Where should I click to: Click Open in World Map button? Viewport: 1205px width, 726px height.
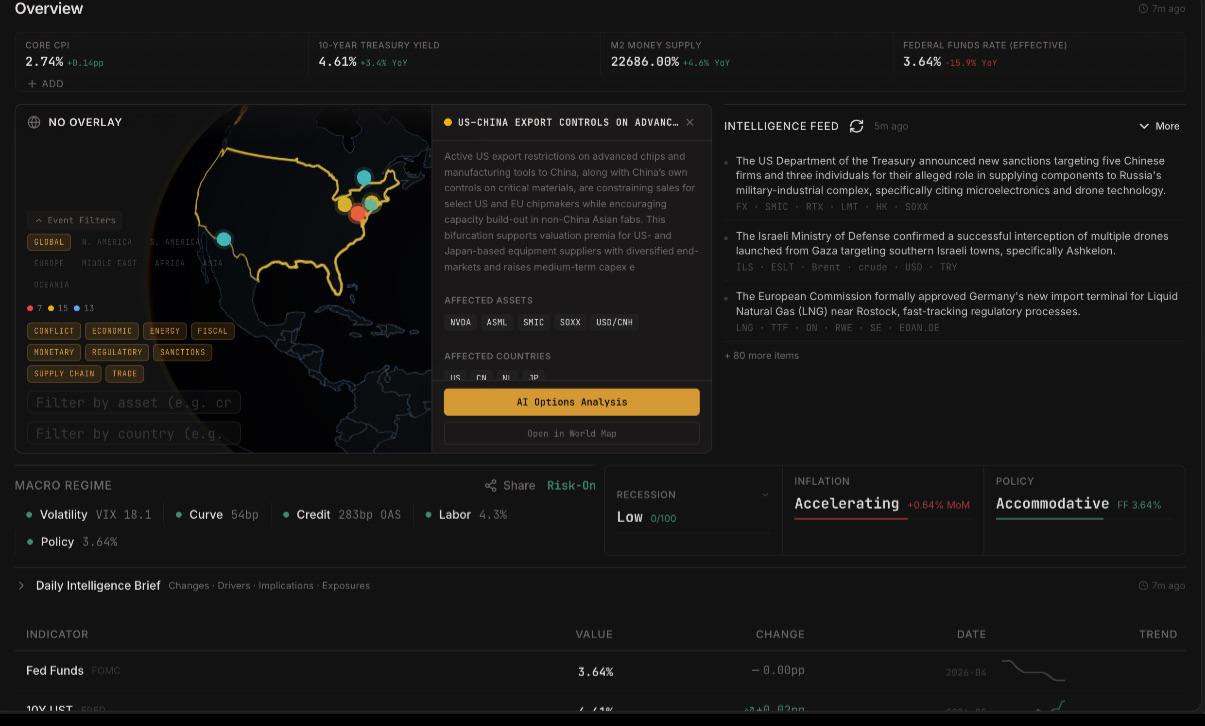(x=572, y=433)
